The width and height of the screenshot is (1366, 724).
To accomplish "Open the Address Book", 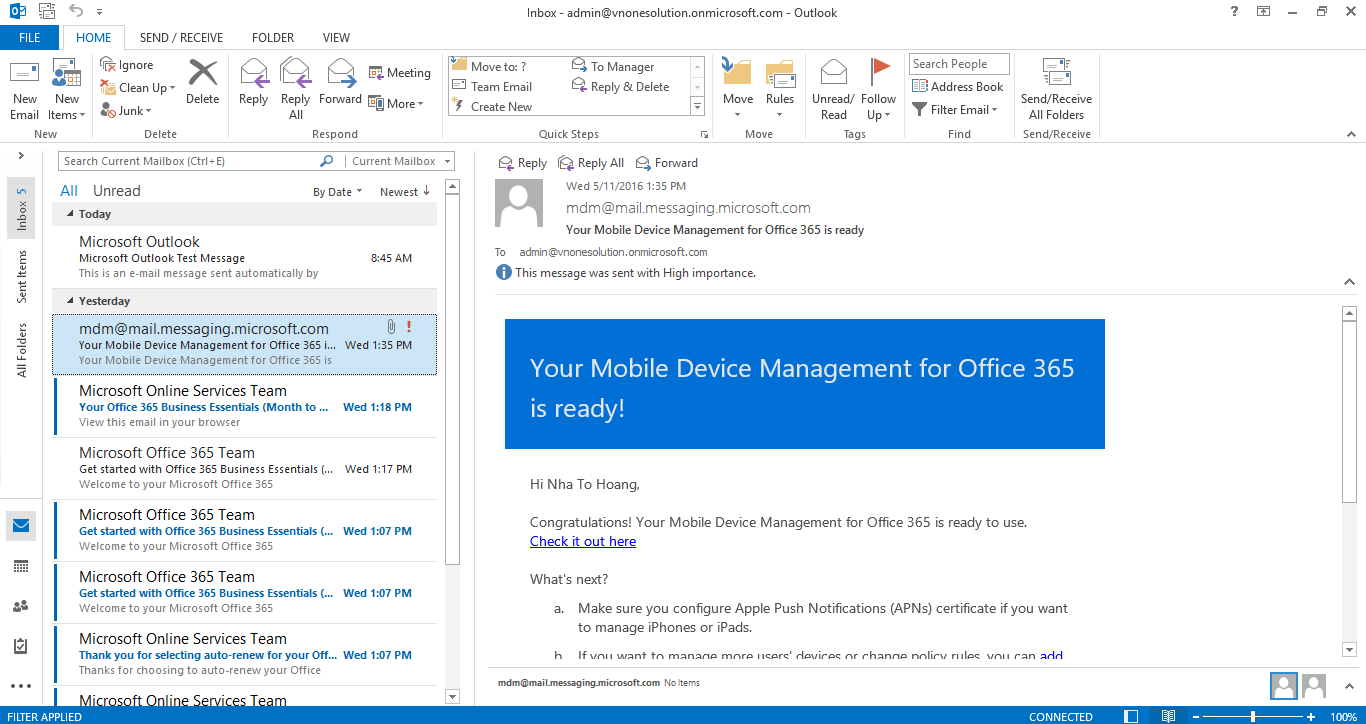I will pyautogui.click(x=957, y=87).
